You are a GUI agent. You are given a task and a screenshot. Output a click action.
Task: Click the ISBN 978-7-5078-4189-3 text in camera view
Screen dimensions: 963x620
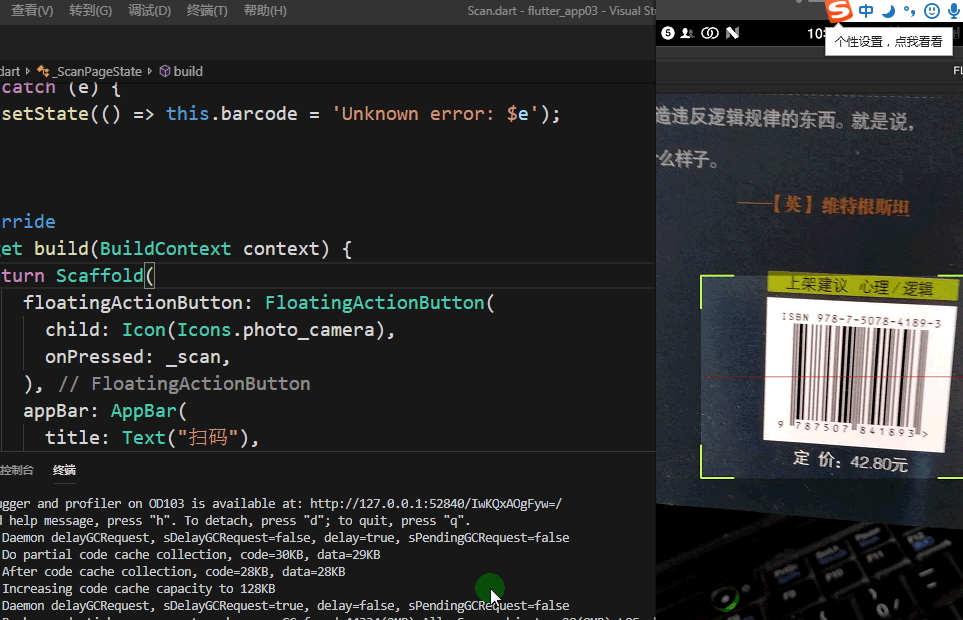(x=861, y=320)
